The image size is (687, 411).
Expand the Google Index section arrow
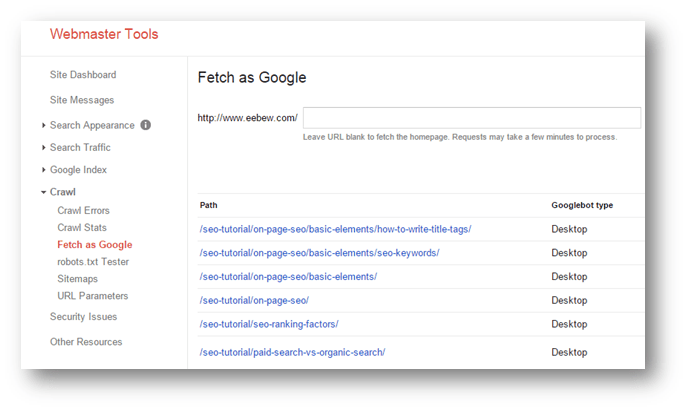pos(43,170)
